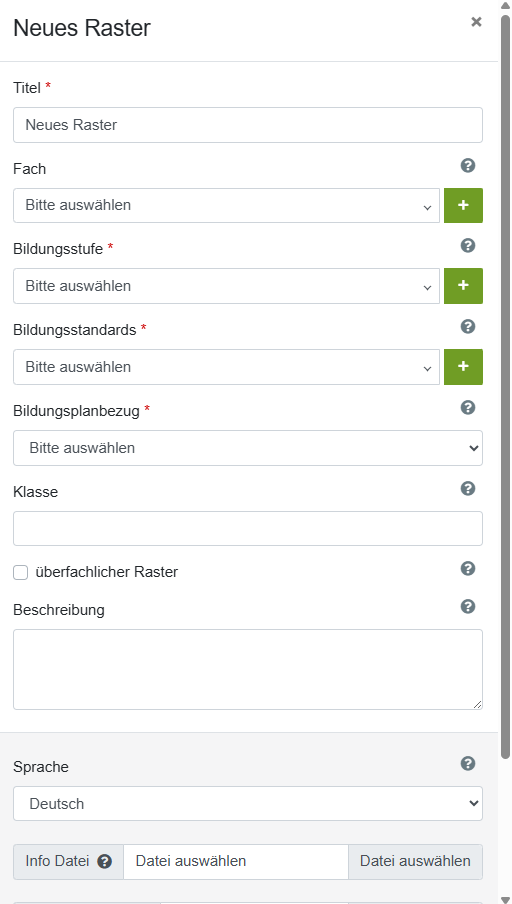
Task: Open the Bildungsplanbezug dropdown
Action: (248, 448)
